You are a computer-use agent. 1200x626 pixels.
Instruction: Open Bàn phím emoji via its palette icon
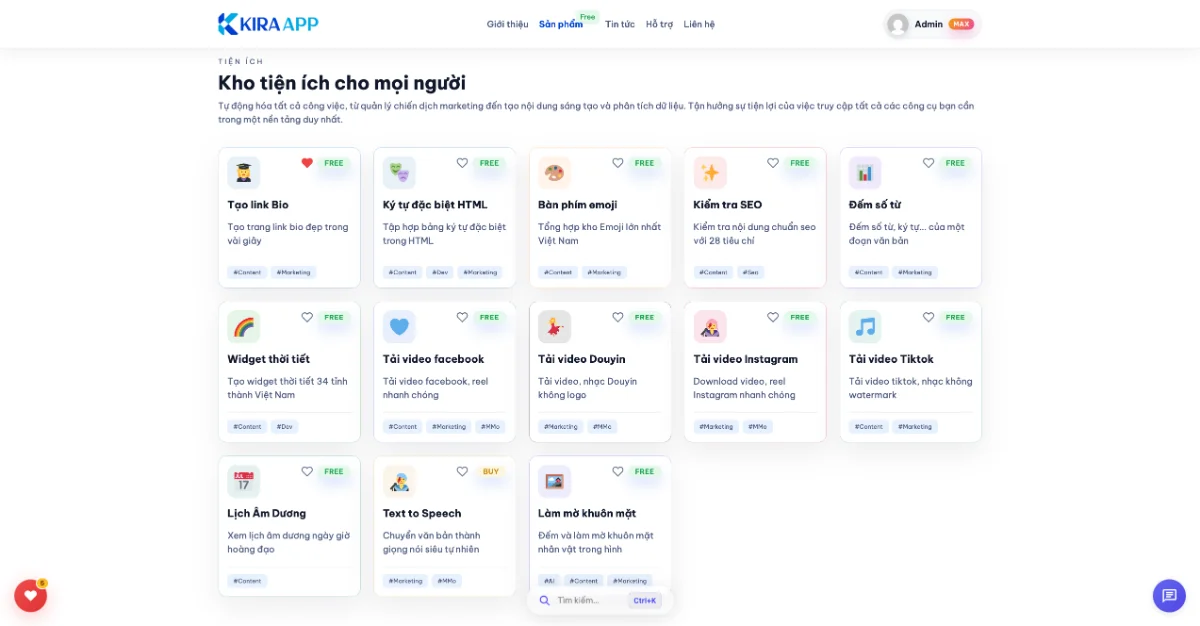click(x=554, y=170)
